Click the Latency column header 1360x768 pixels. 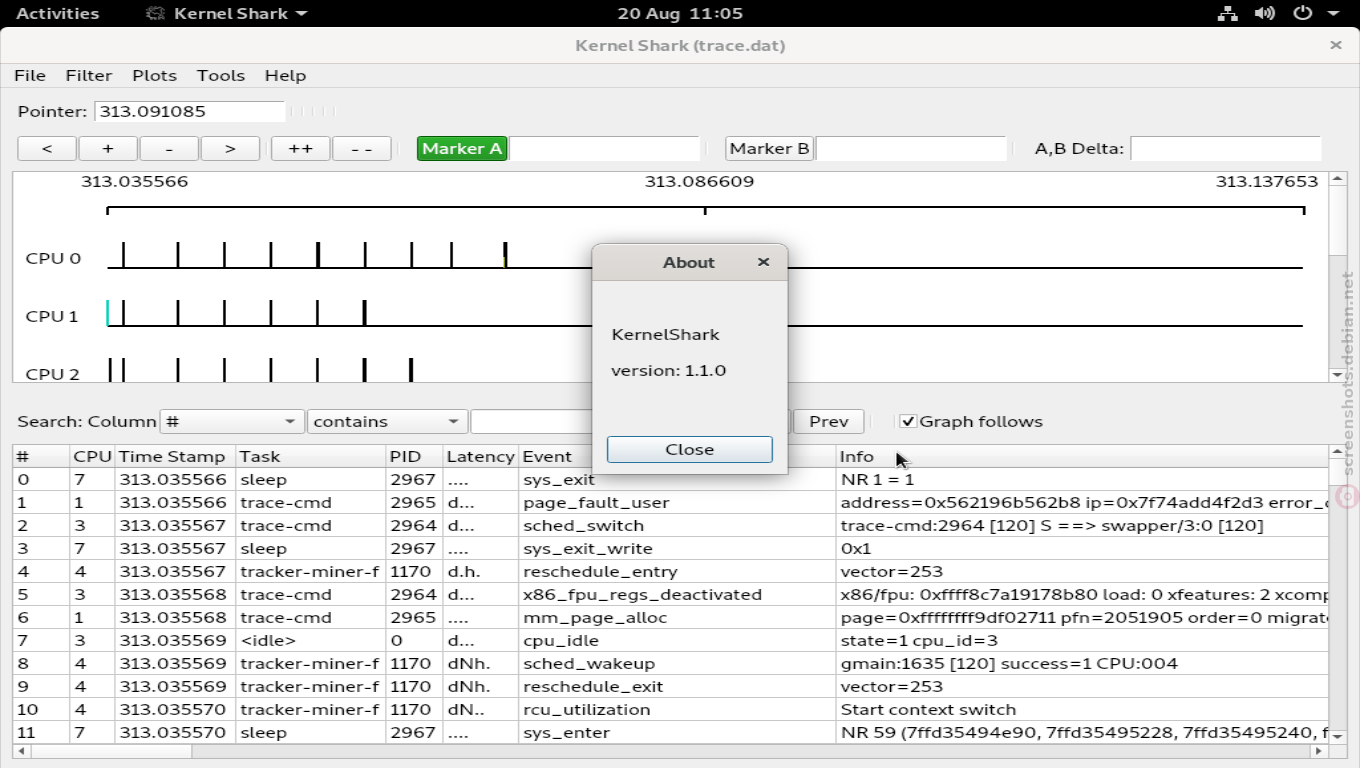coord(481,456)
